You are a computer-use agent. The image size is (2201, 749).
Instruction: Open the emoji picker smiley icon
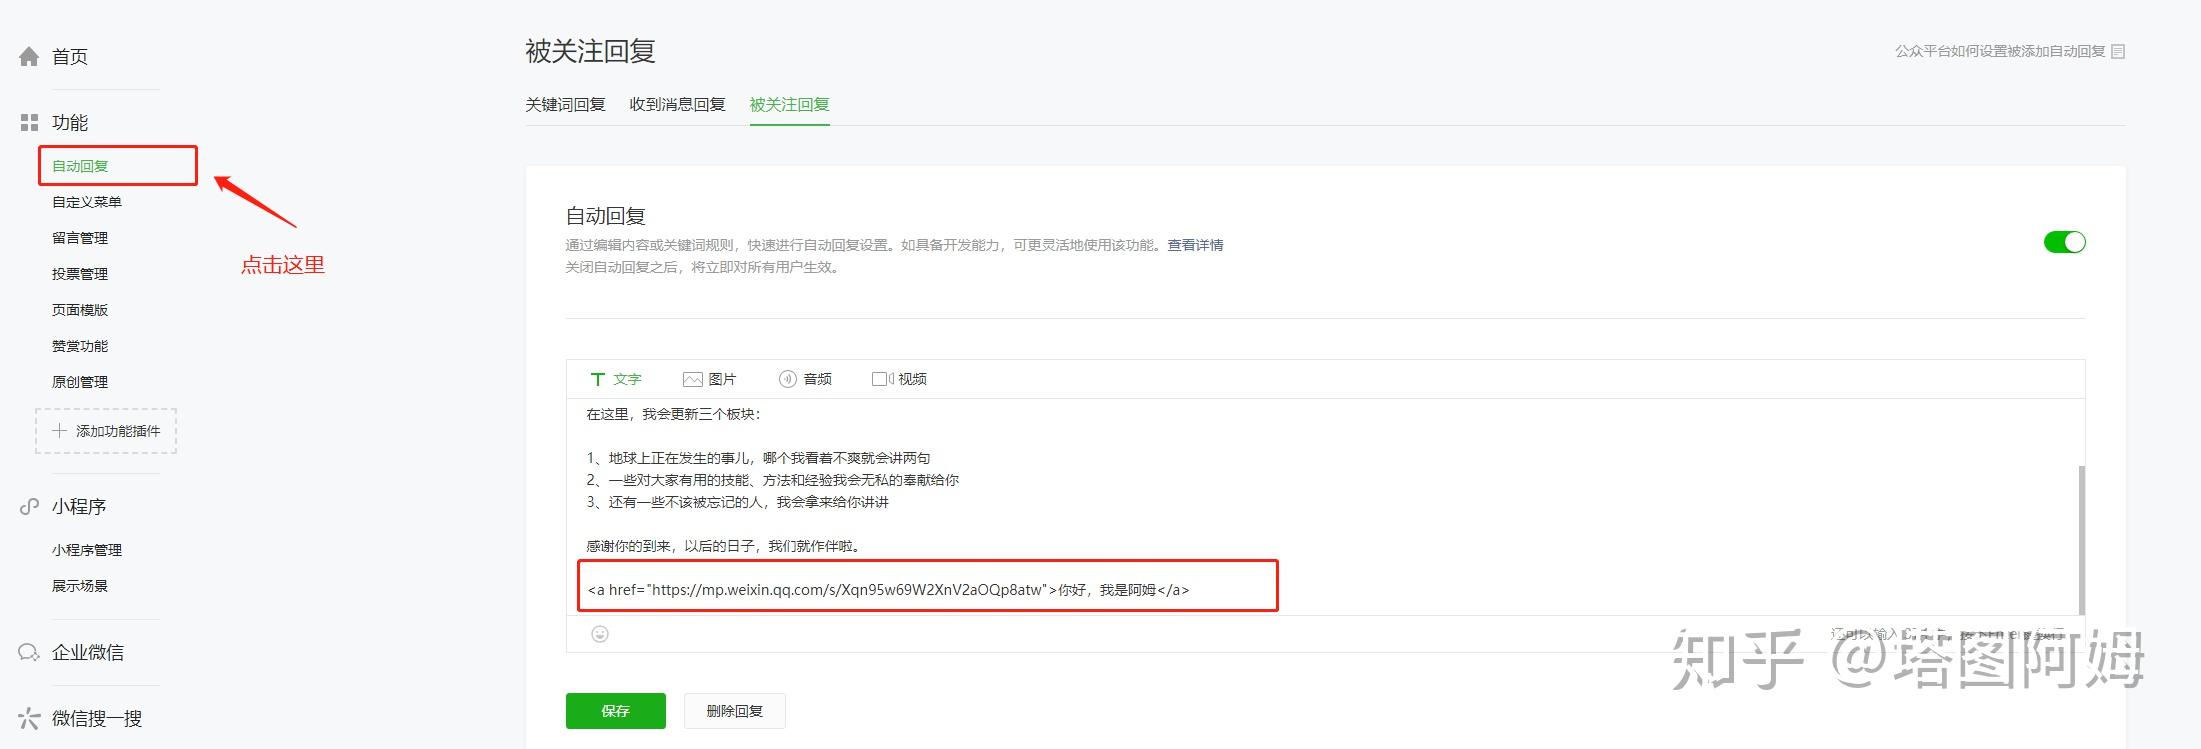tap(600, 634)
